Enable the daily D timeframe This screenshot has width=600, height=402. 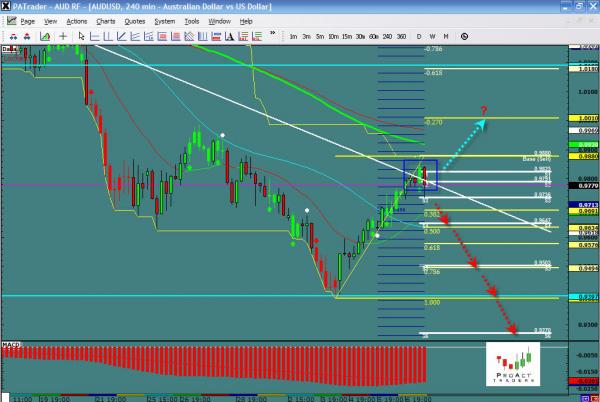420,36
